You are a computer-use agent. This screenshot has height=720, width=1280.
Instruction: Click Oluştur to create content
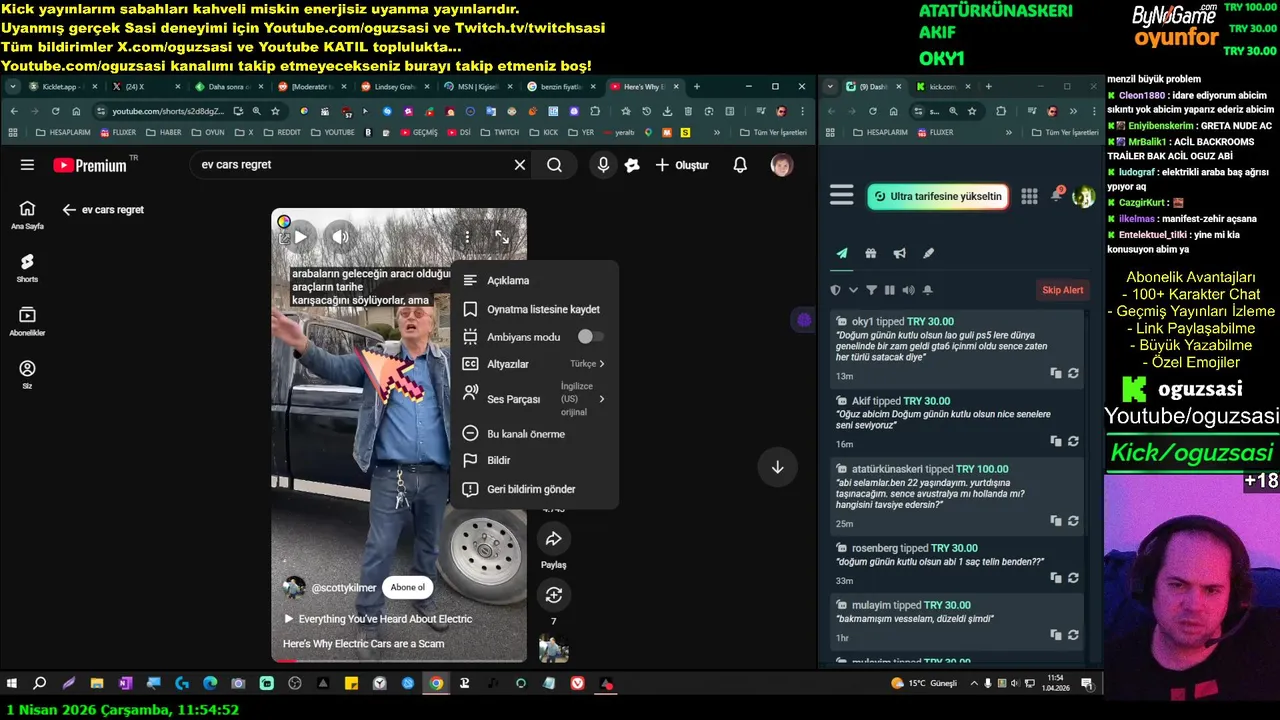click(682, 165)
